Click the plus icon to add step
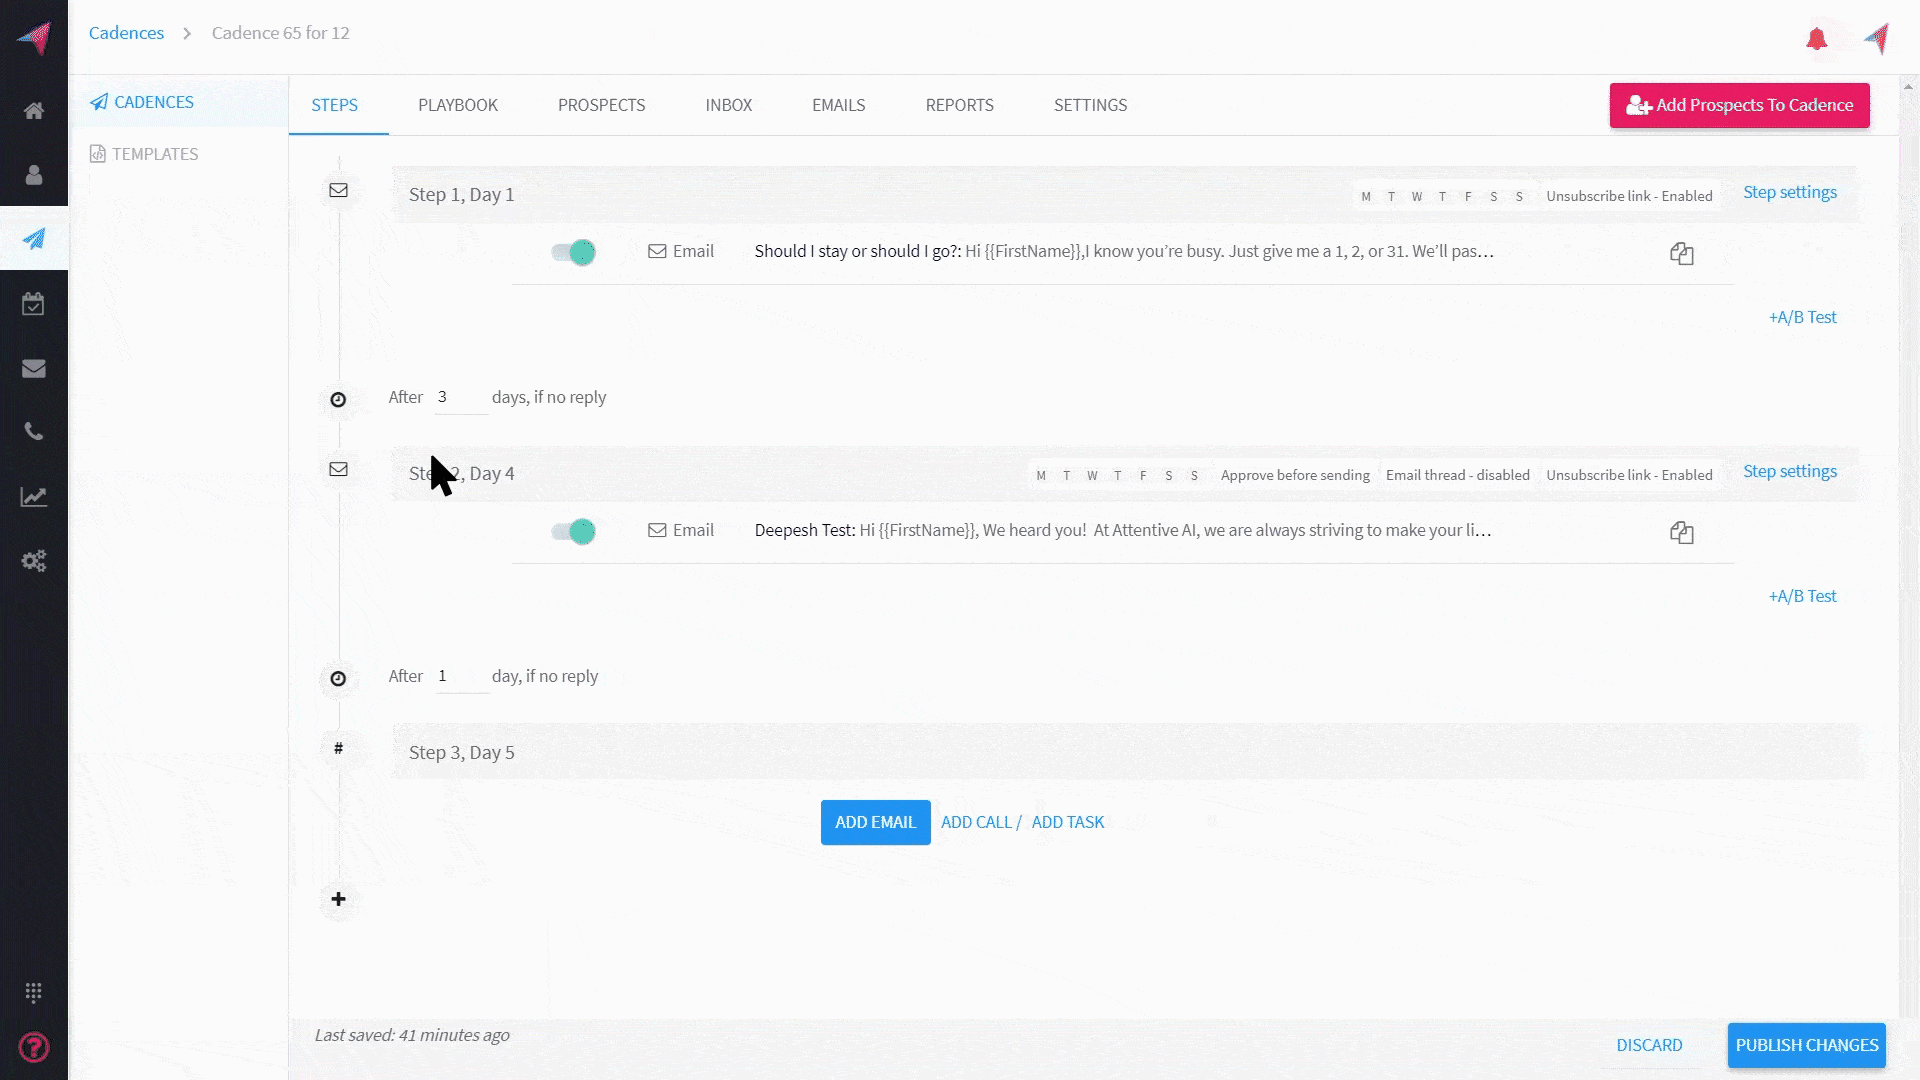 [338, 899]
